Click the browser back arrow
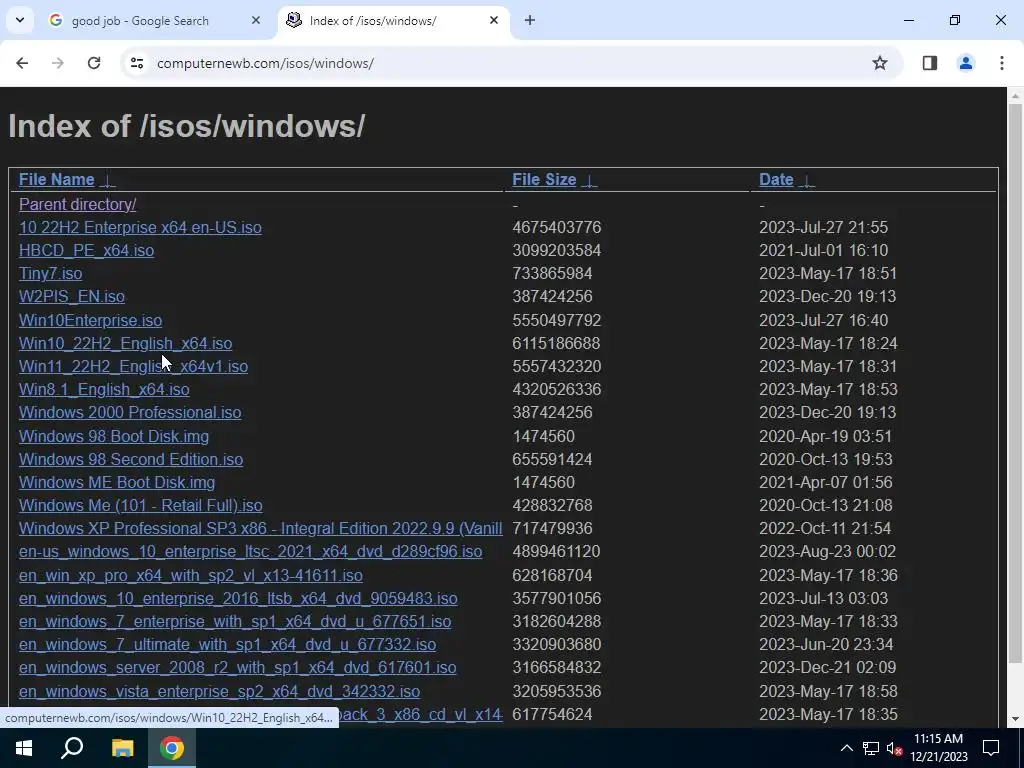The image size is (1024, 768). pyautogui.click(x=22, y=63)
